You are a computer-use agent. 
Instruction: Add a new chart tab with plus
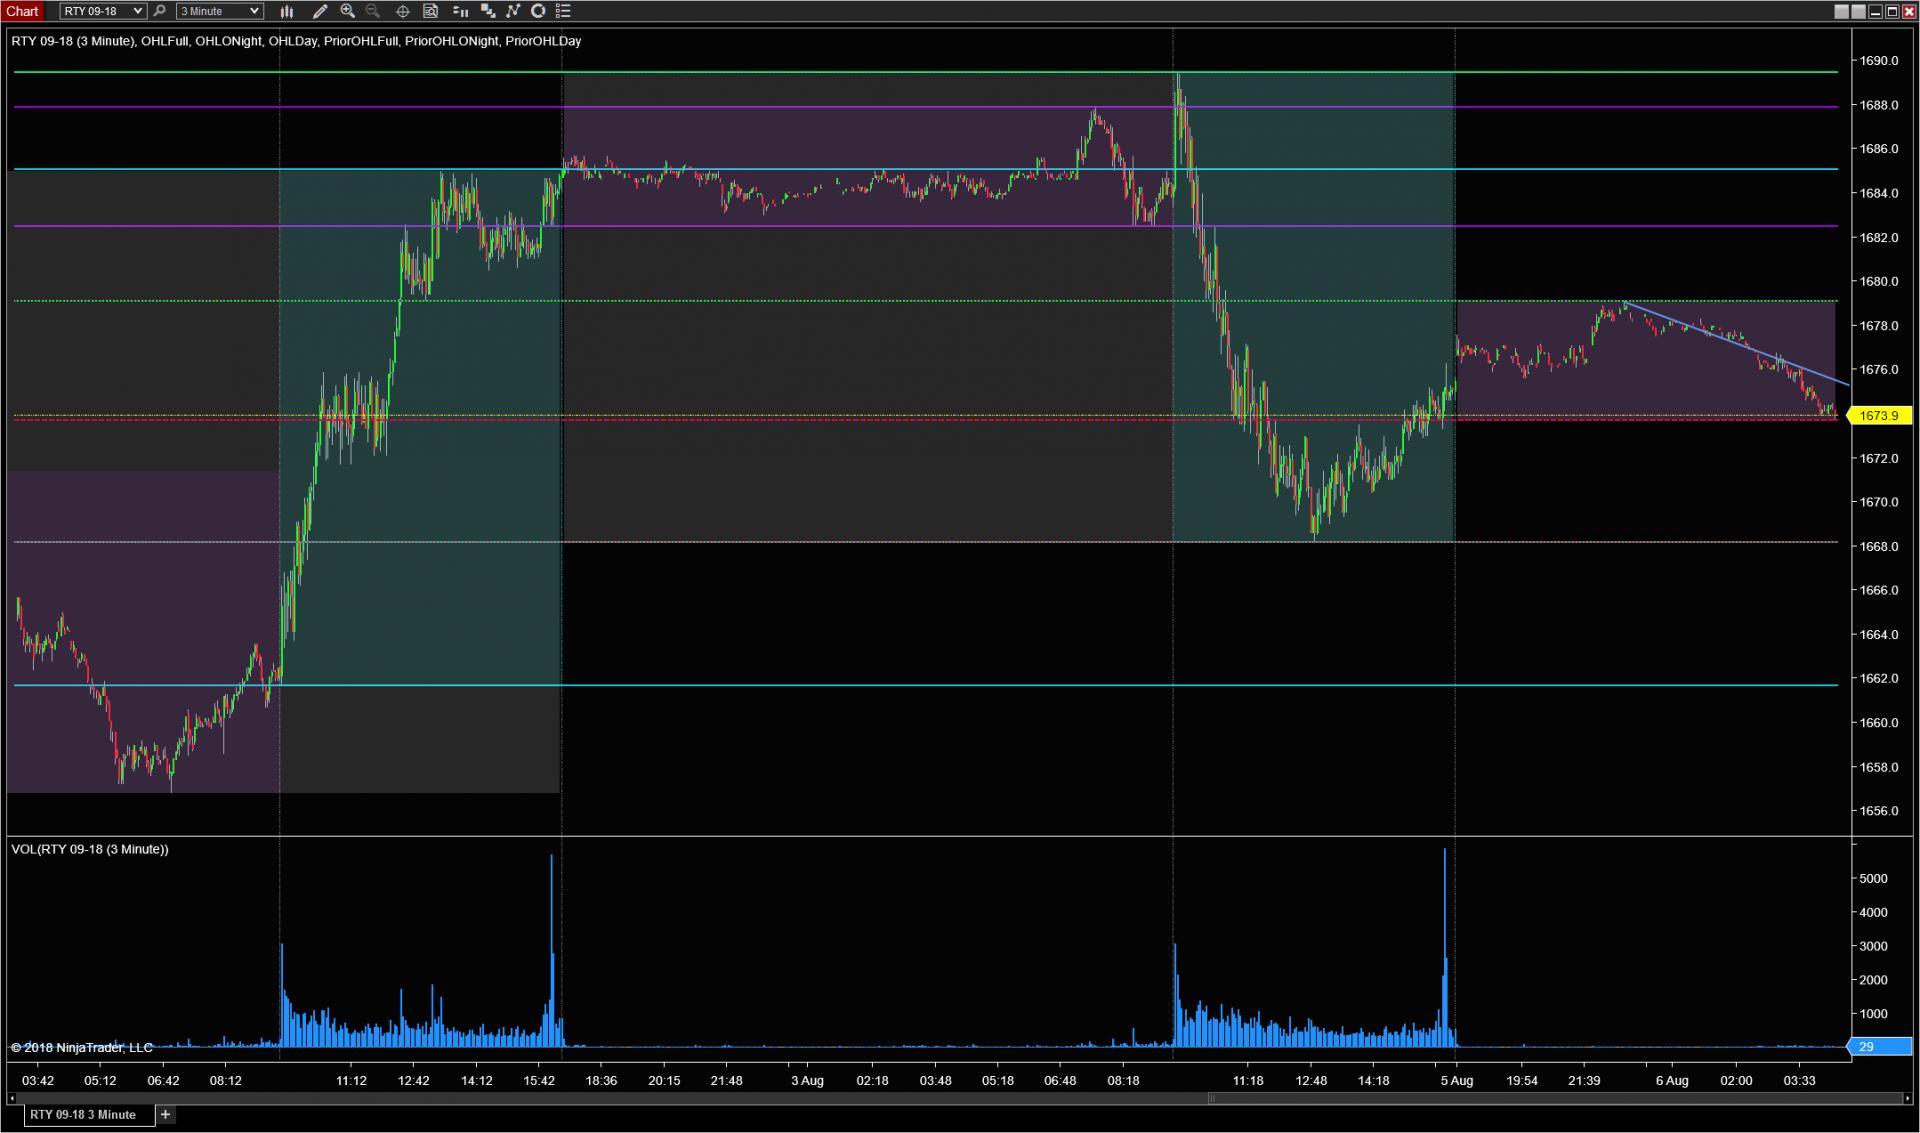click(x=166, y=1114)
